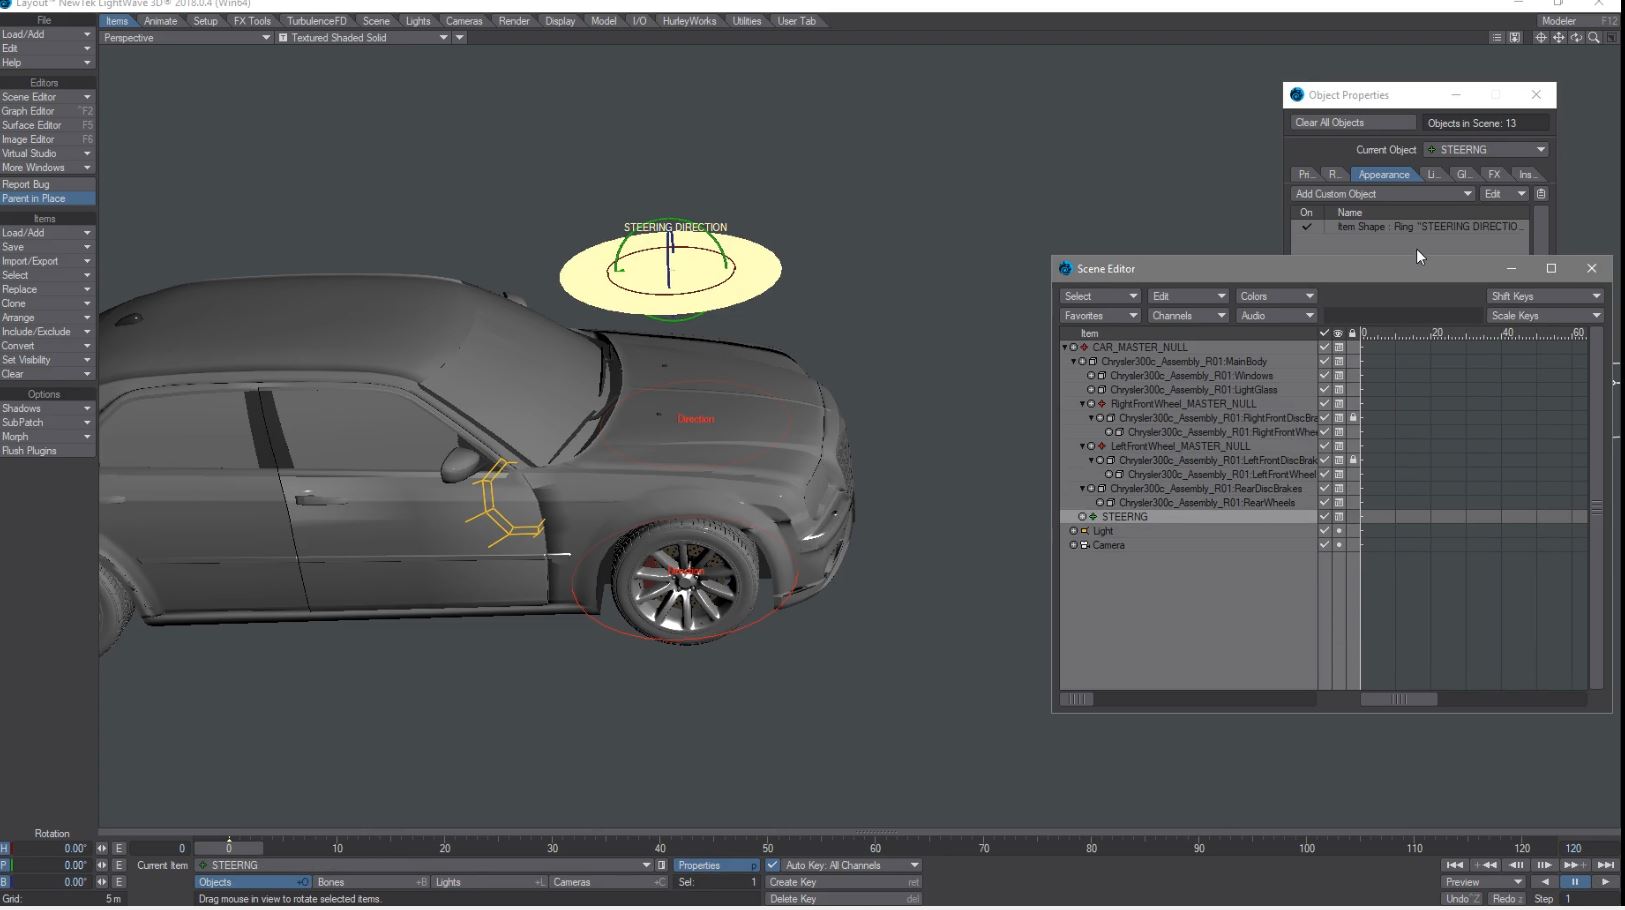Viewport: 1625px width, 910px height.
Task: Open the Textured Shaded Solid display dropdown
Action: coord(364,38)
